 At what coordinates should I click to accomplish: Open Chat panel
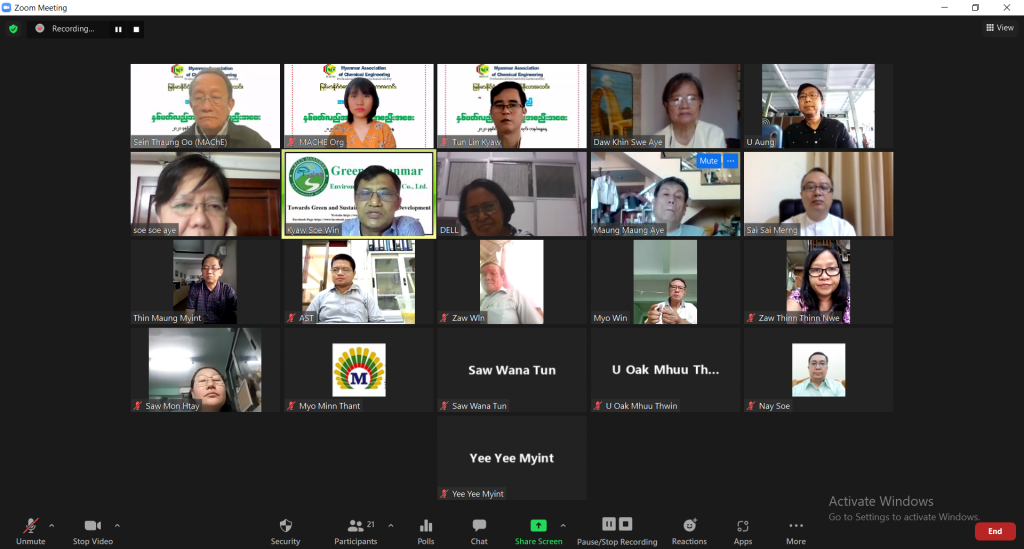pos(479,531)
